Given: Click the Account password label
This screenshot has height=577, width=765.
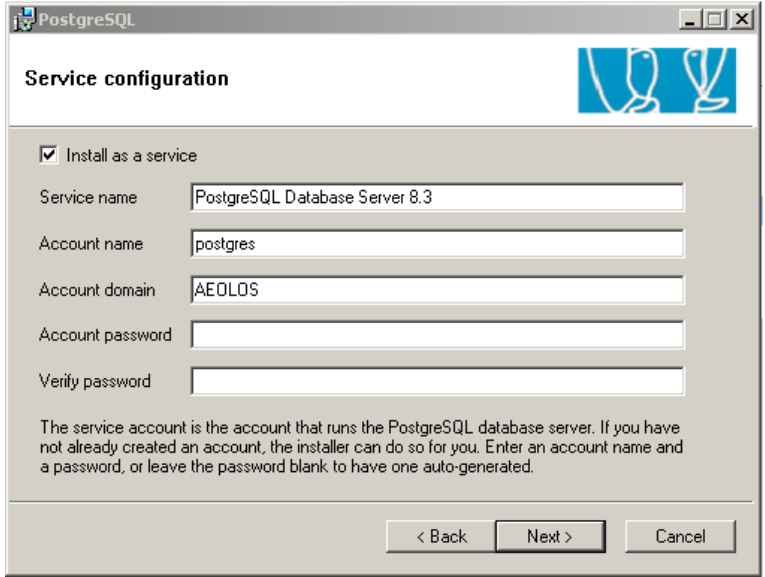Looking at the screenshot, I should pyautogui.click(x=105, y=335).
